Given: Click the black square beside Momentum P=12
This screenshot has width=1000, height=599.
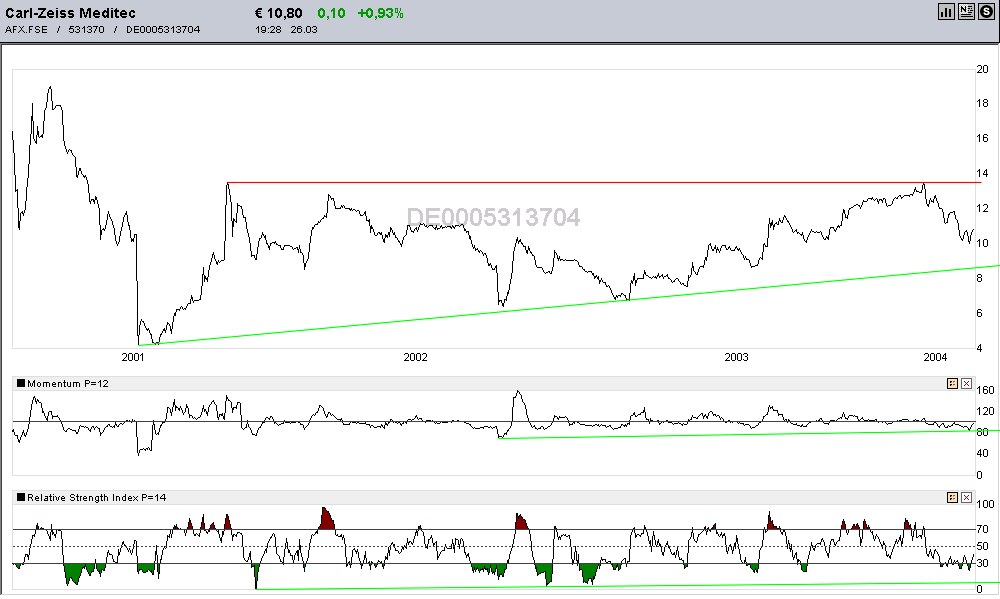Looking at the screenshot, I should 21,383.
